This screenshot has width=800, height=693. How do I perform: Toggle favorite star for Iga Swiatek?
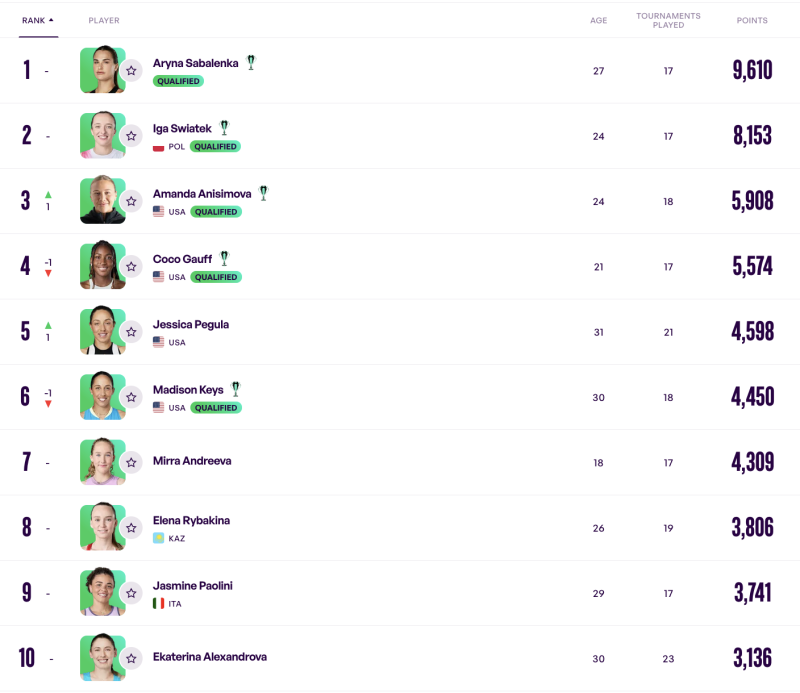coord(131,136)
